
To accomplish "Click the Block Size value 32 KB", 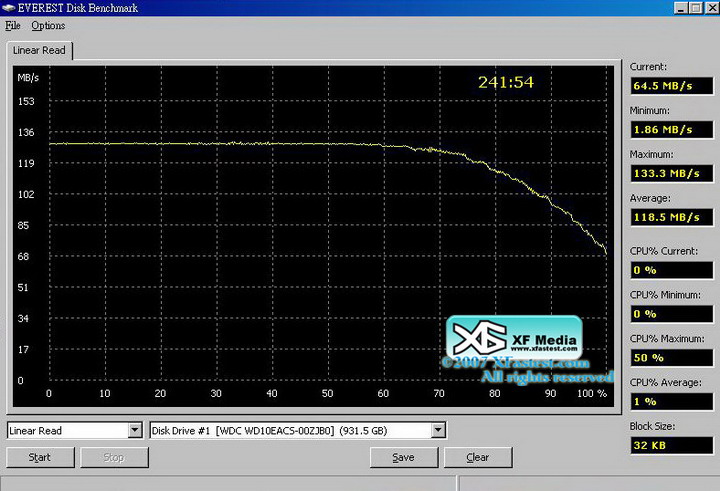I will point(672,446).
